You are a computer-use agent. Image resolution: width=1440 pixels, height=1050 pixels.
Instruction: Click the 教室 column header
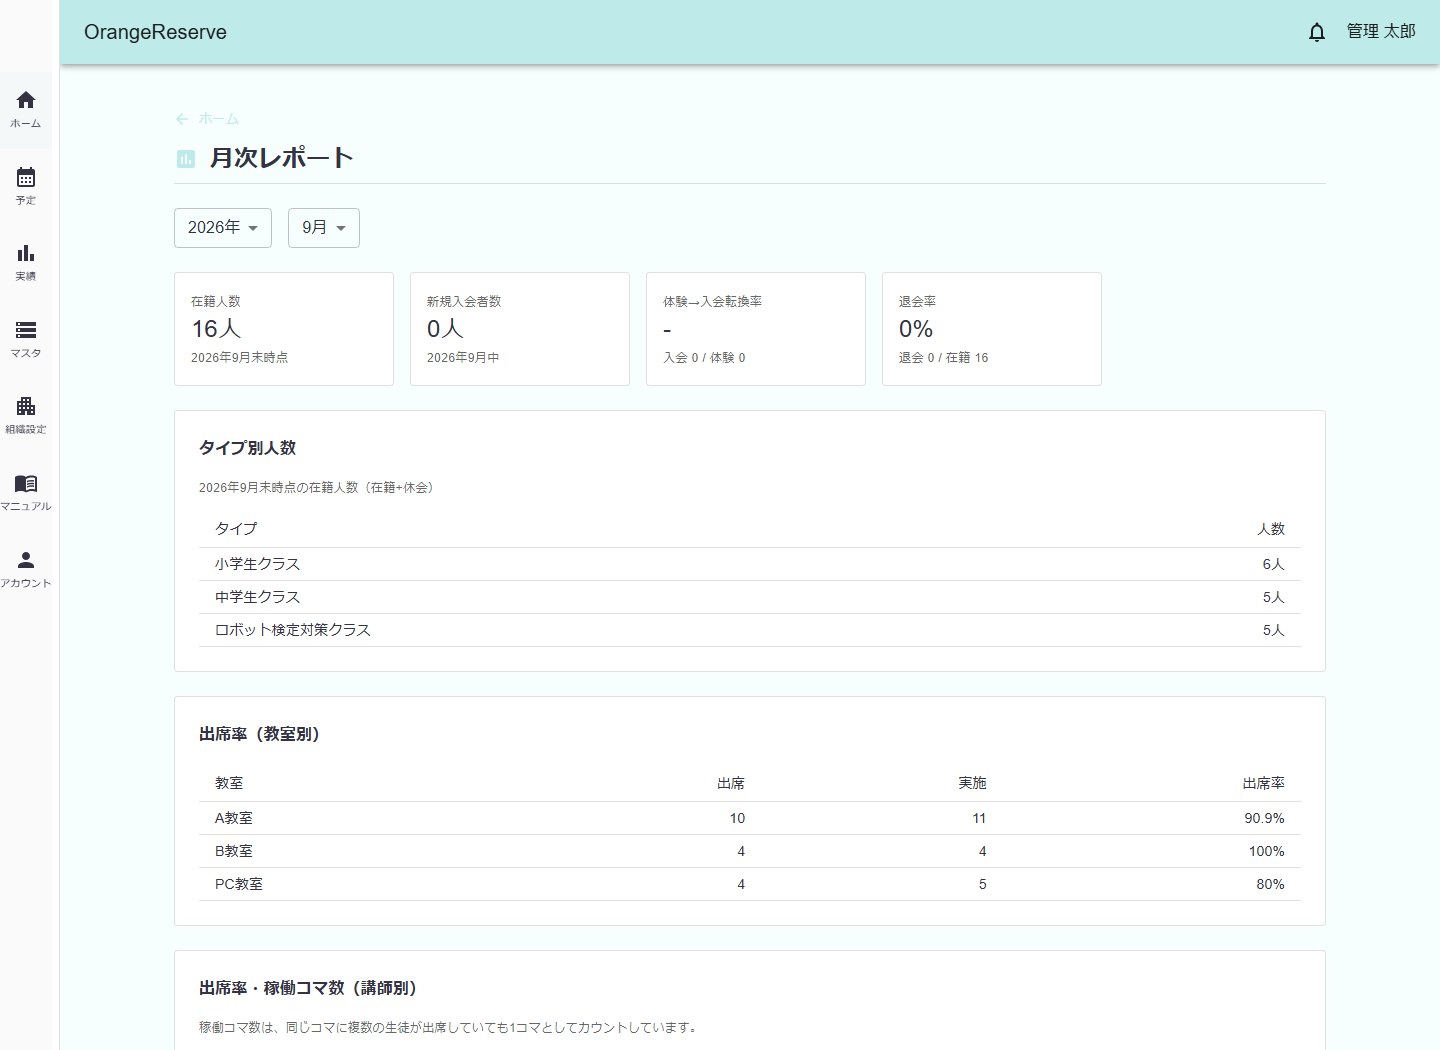[x=229, y=783]
